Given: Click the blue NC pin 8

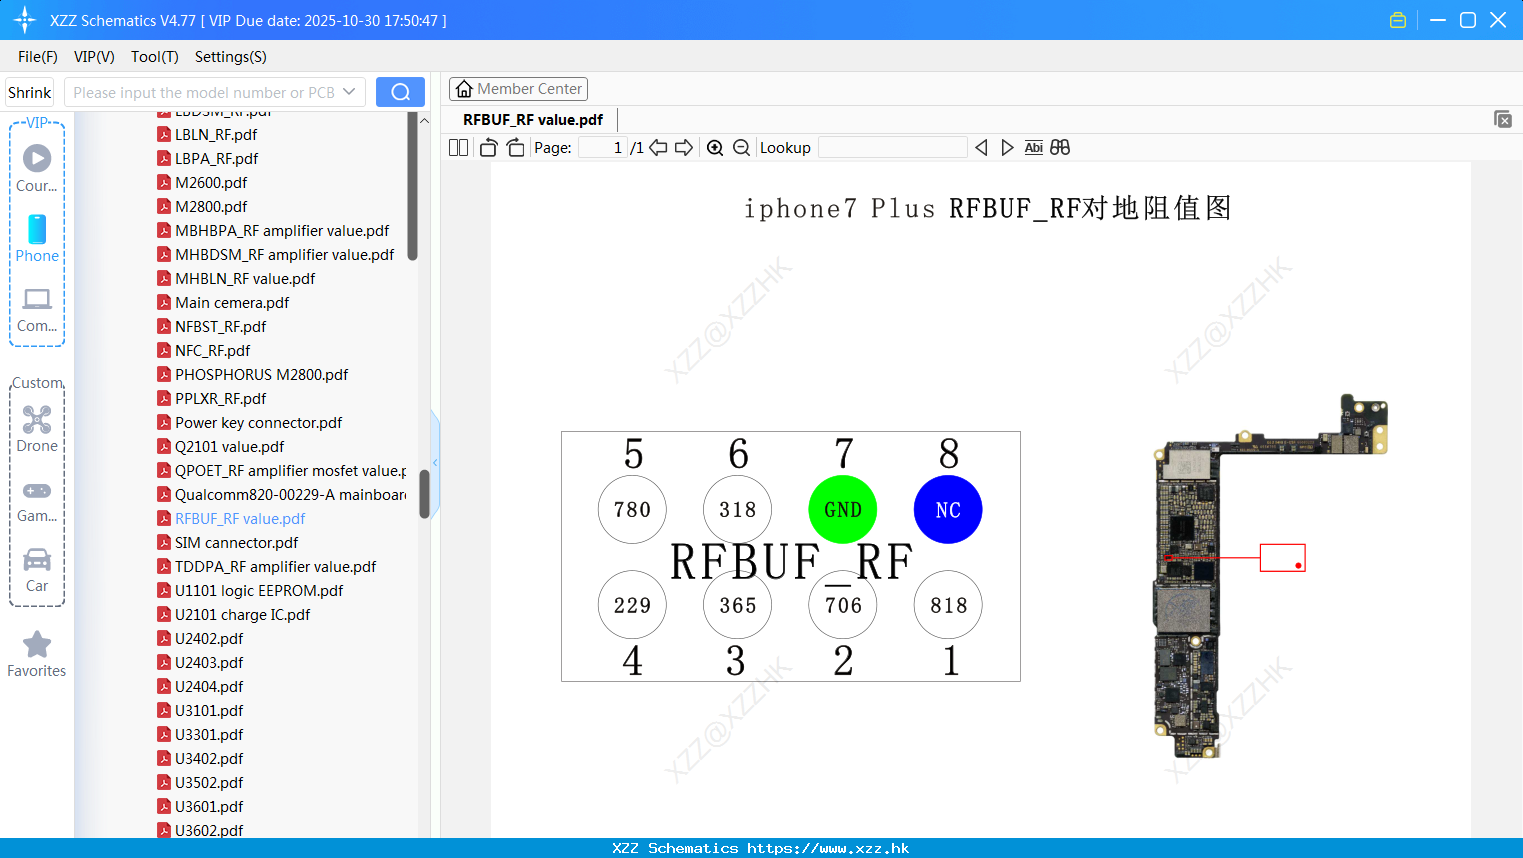Looking at the screenshot, I should (x=948, y=509).
